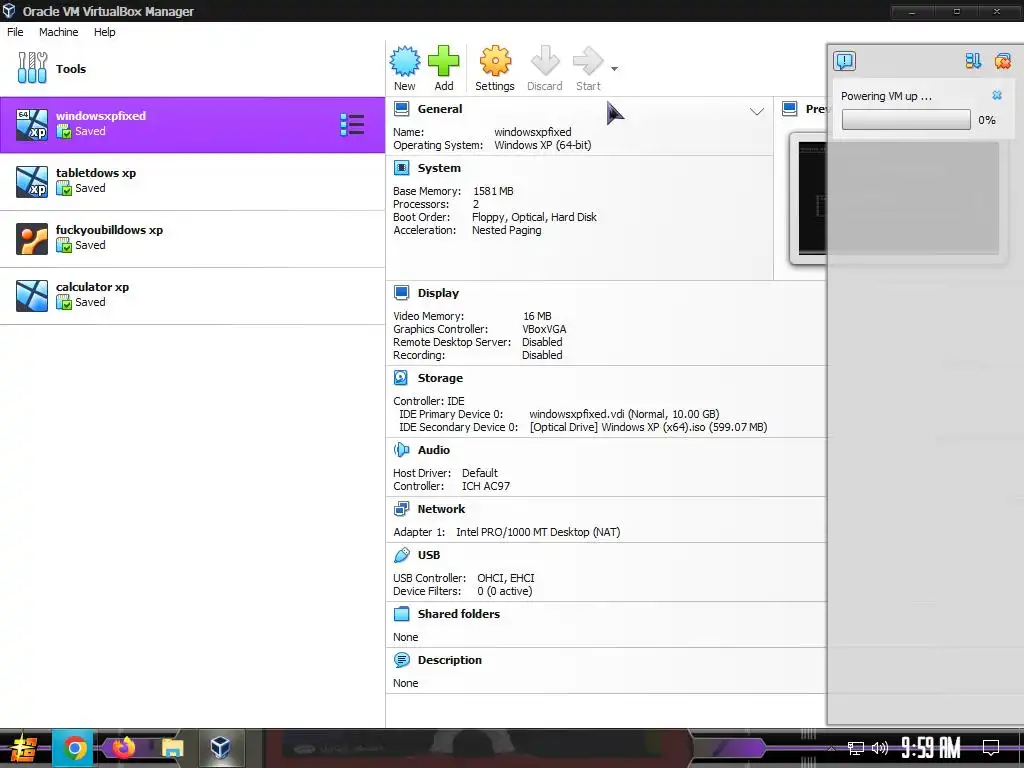Click the Windows XP (x64).iso optical drive entry
The height and width of the screenshot is (768, 1024).
pyautogui.click(x=648, y=427)
